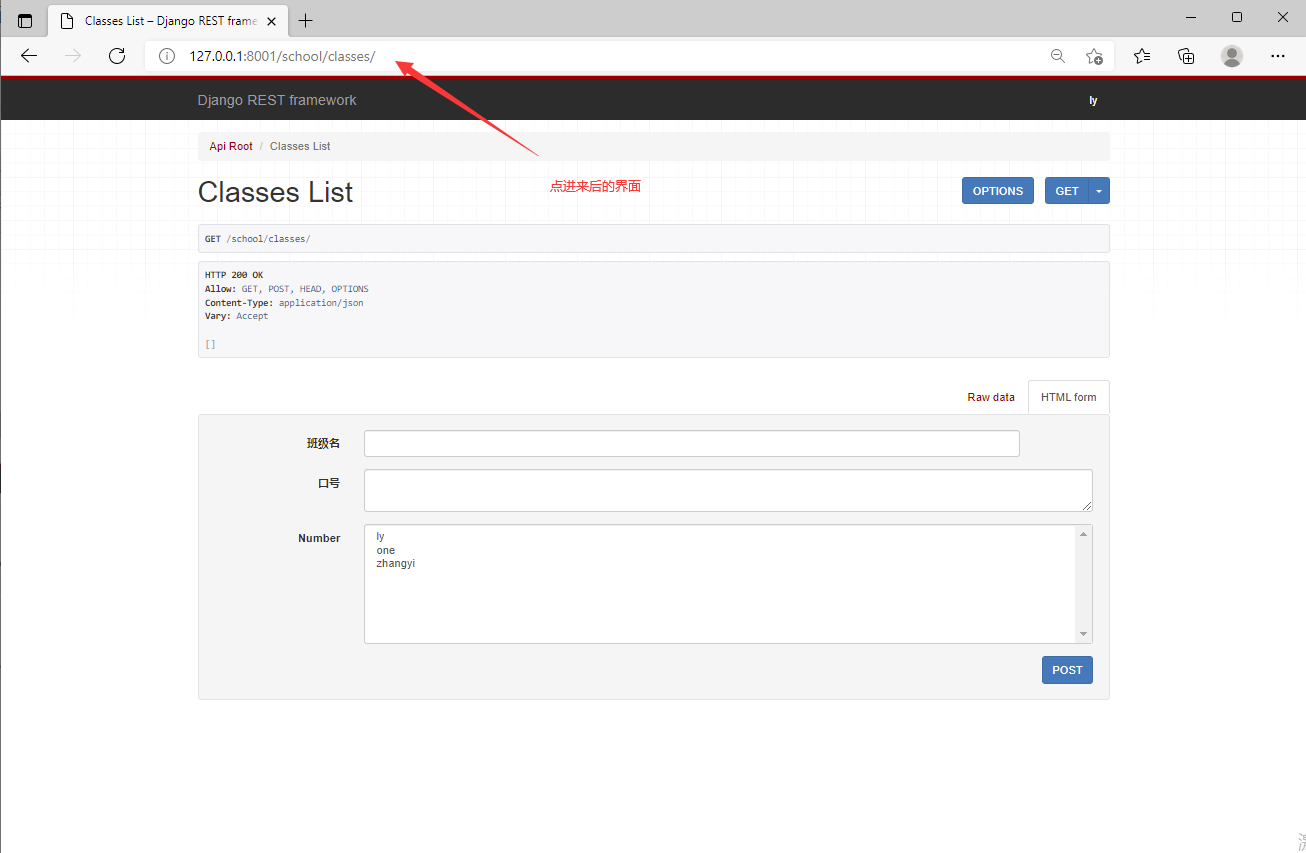The image size is (1306, 853).
Task: Focus the 口号 text area
Action: click(728, 490)
